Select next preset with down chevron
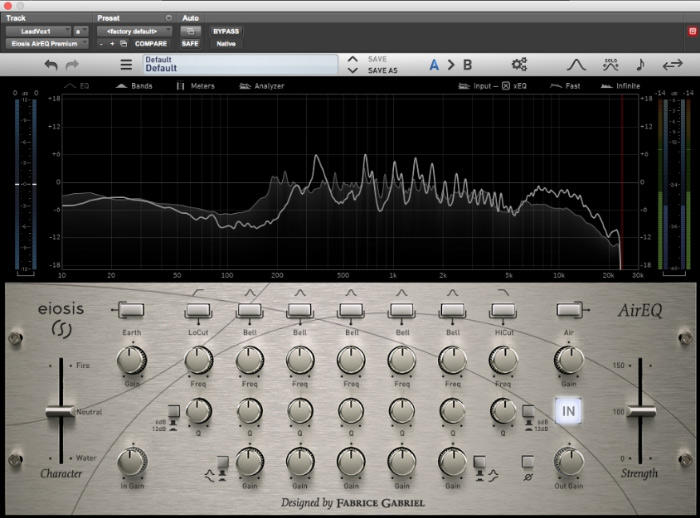Viewport: 700px width, 518px height. click(352, 71)
